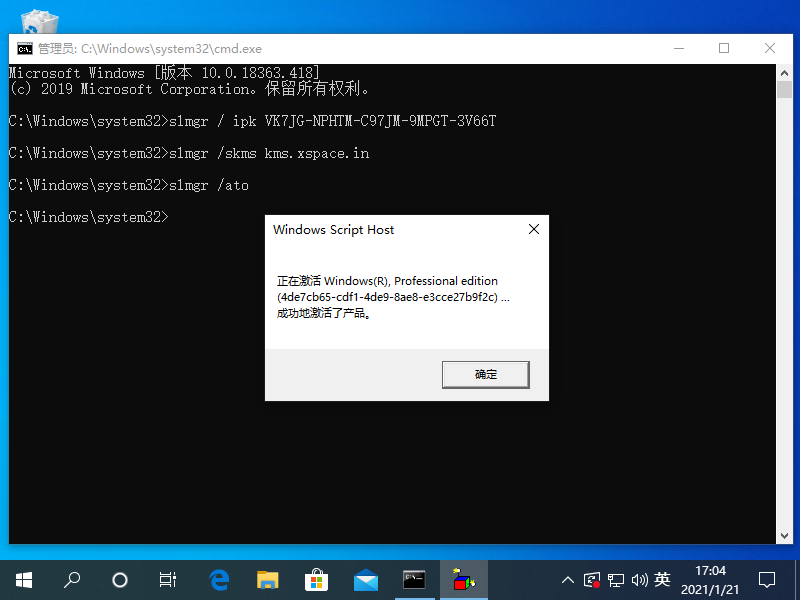Open Microsoft Store from the taskbar

[x=316, y=579]
